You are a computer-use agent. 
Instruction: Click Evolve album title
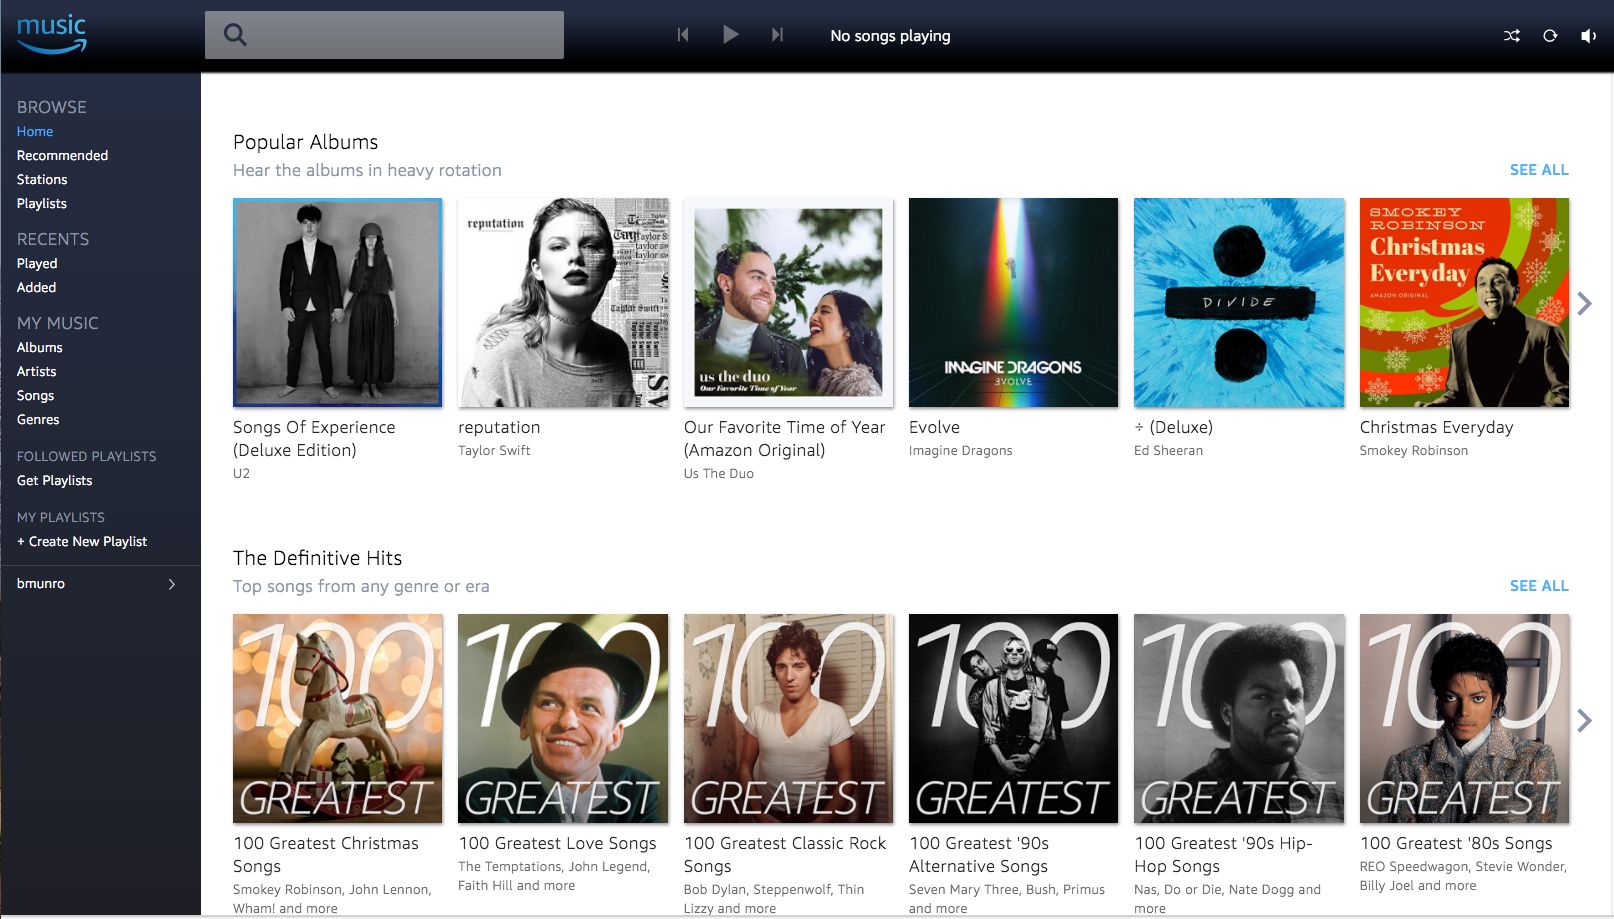tap(934, 427)
